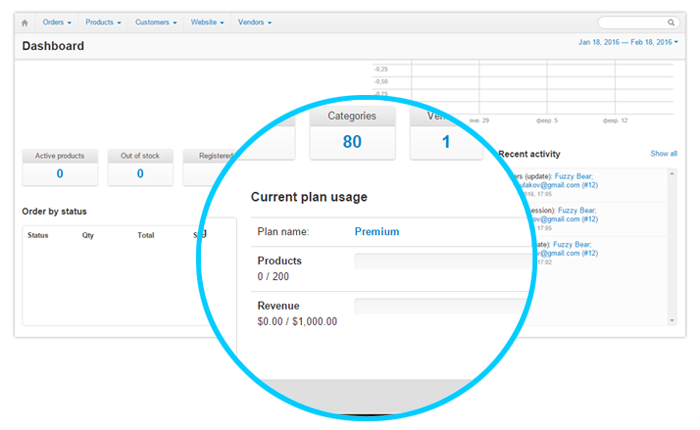Click the Total column header
The image size is (700, 430).
(x=146, y=235)
